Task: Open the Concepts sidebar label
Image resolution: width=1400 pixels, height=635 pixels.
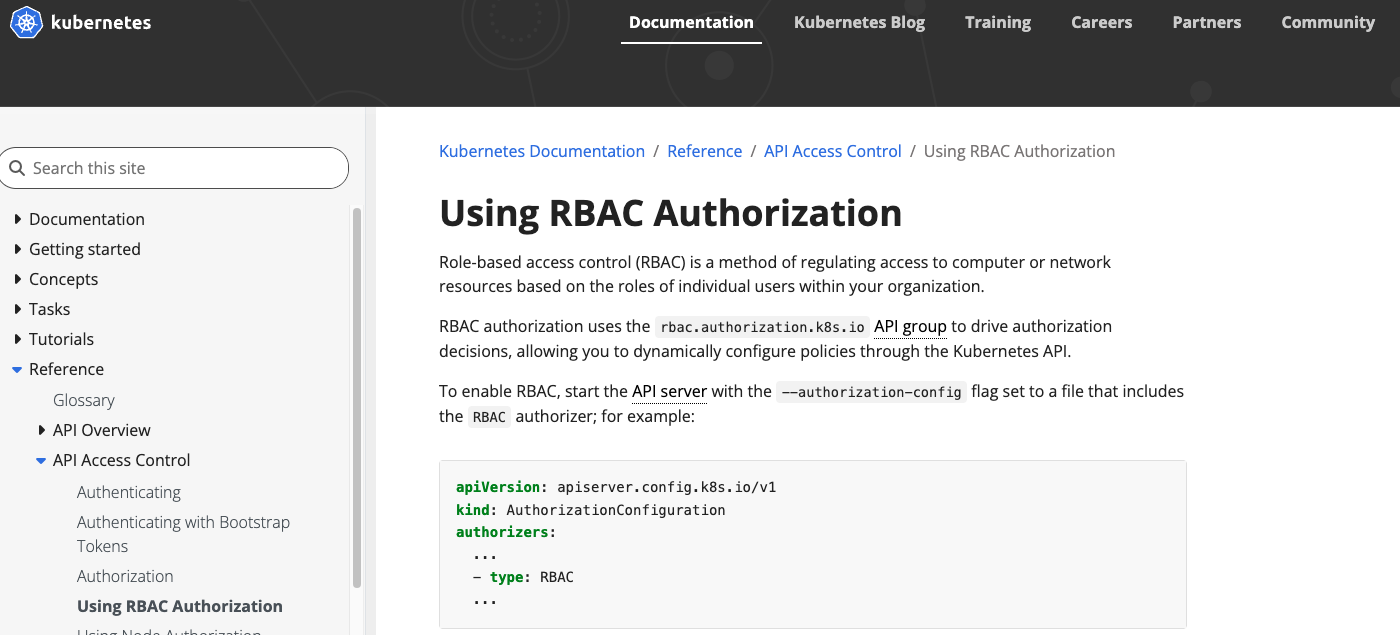Action: (x=64, y=279)
